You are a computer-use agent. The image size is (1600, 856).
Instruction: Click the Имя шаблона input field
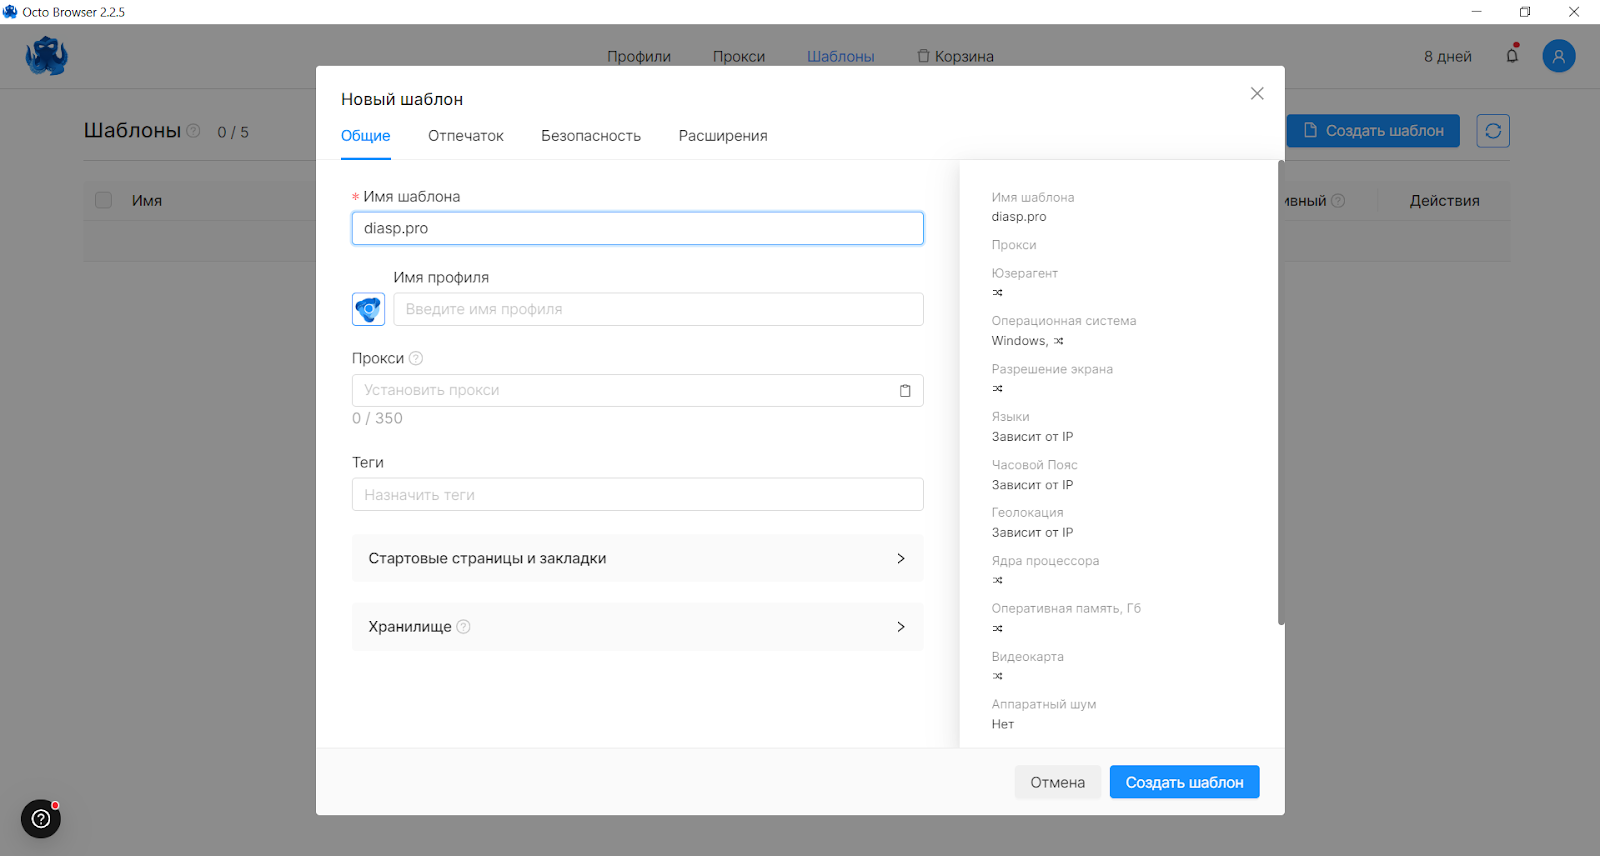(x=637, y=228)
